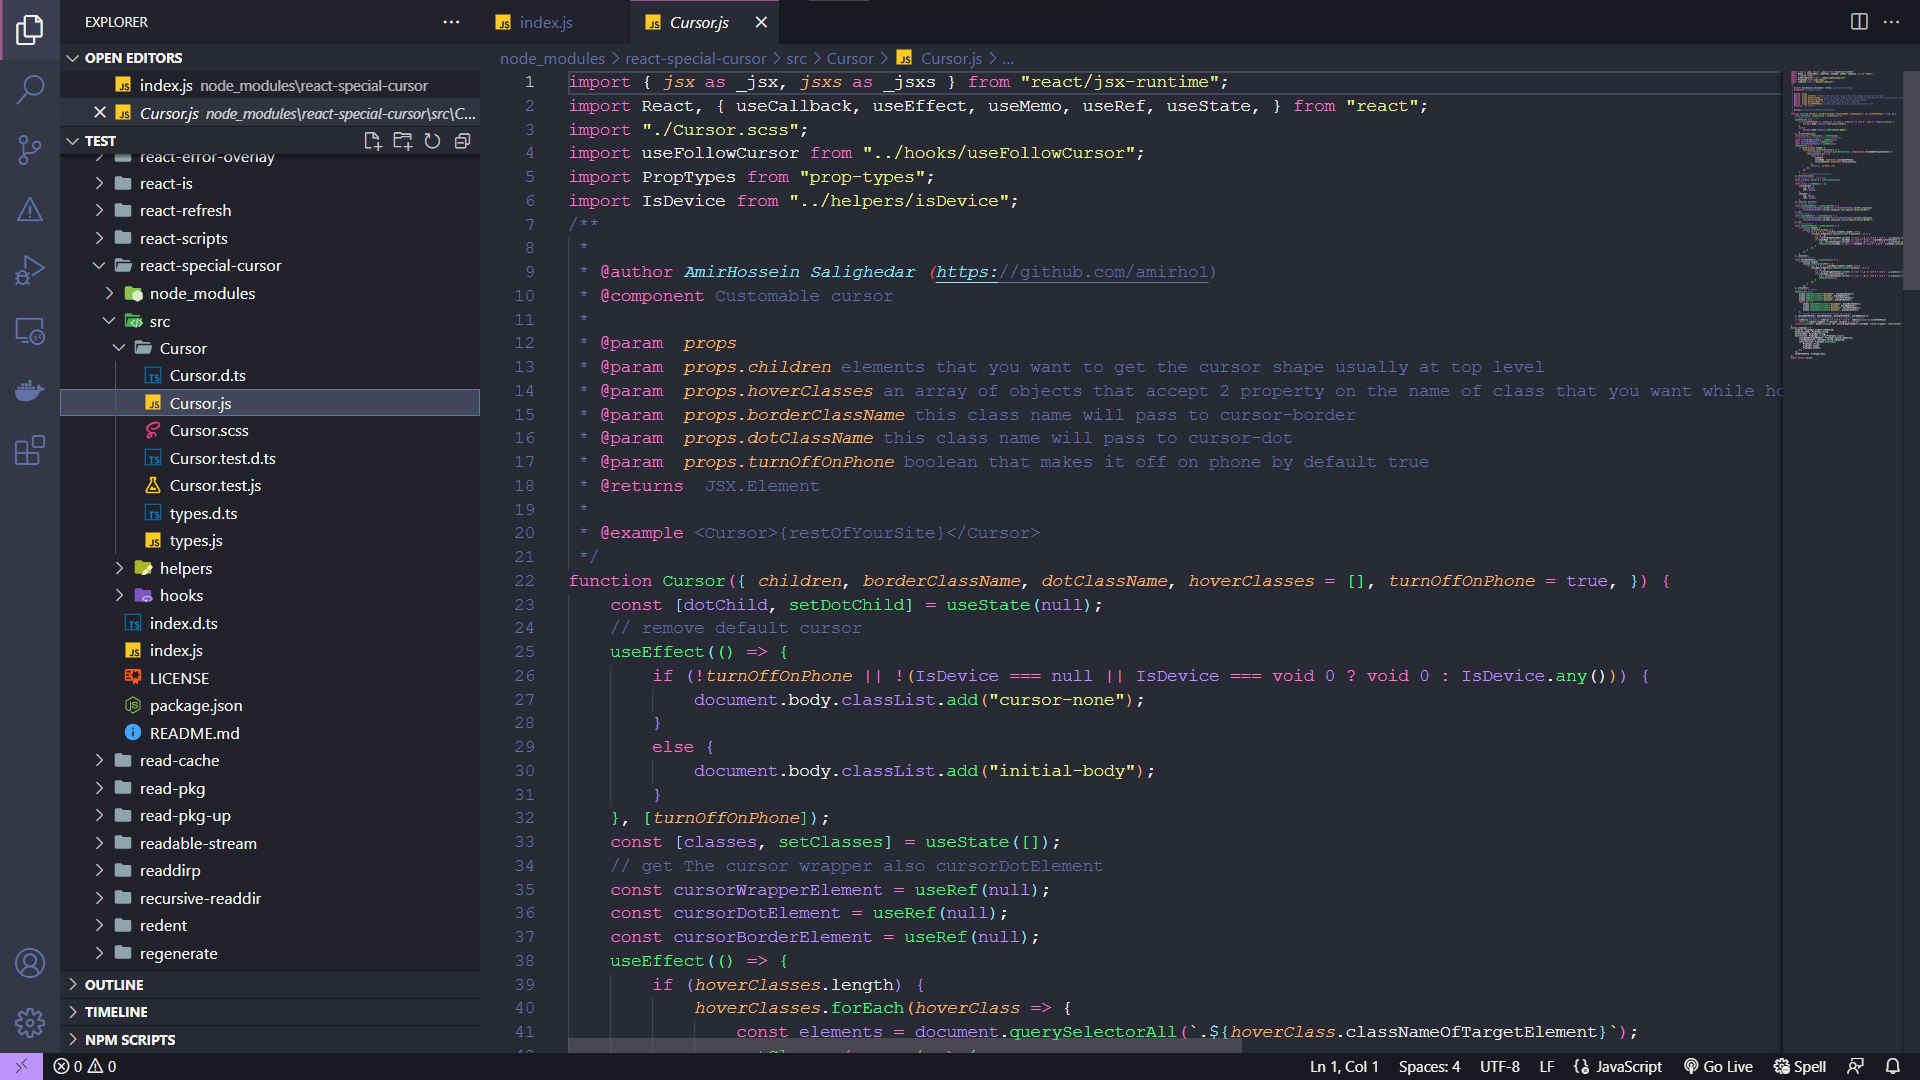
Task: Expand the hooks folder
Action: click(181, 596)
